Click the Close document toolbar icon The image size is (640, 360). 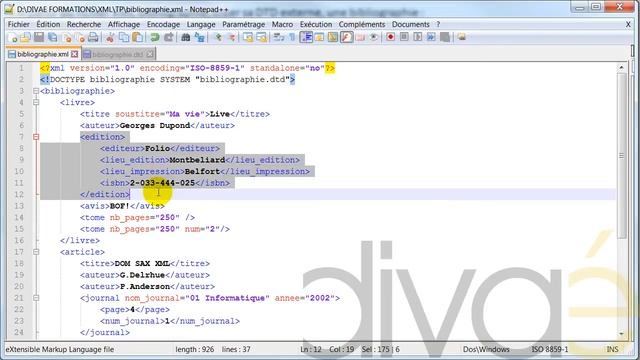click(x=67, y=38)
